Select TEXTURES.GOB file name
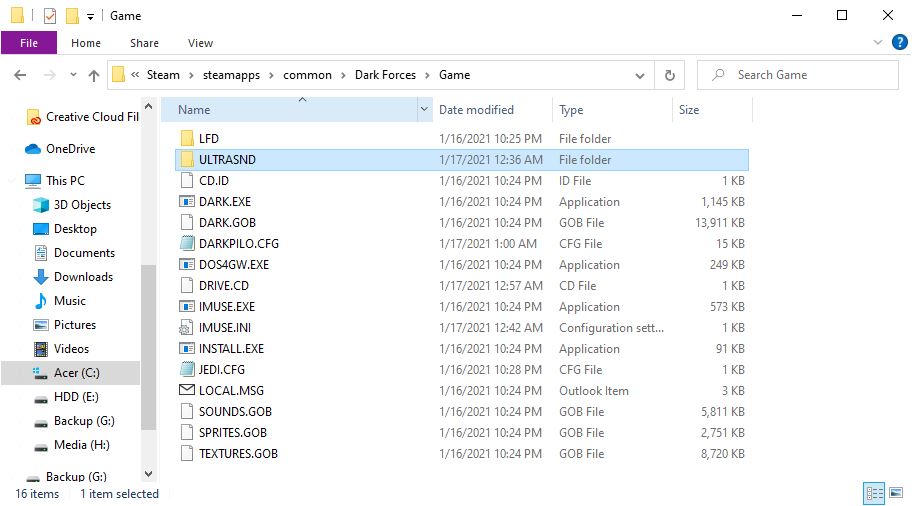The height and width of the screenshot is (506, 912). click(238, 454)
